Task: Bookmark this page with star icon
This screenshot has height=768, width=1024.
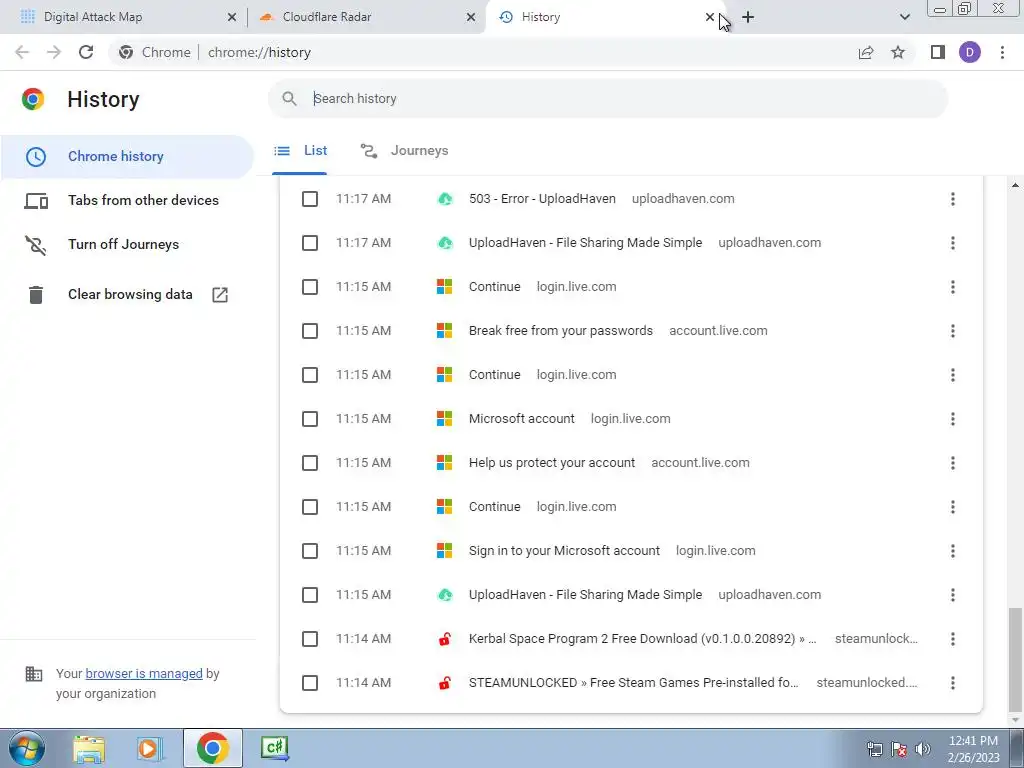Action: (x=898, y=52)
